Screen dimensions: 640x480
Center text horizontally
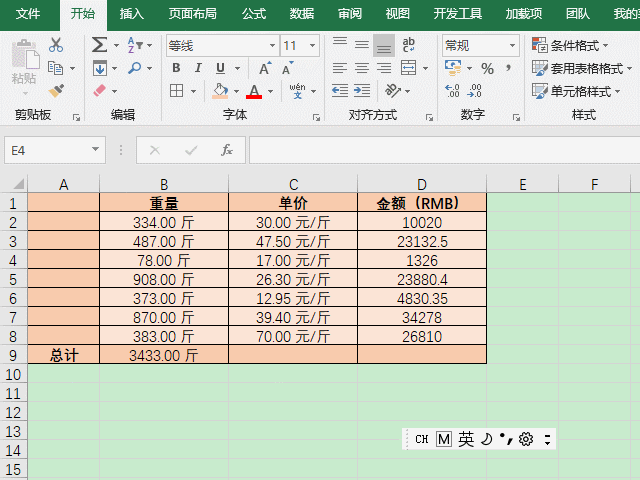[362, 68]
